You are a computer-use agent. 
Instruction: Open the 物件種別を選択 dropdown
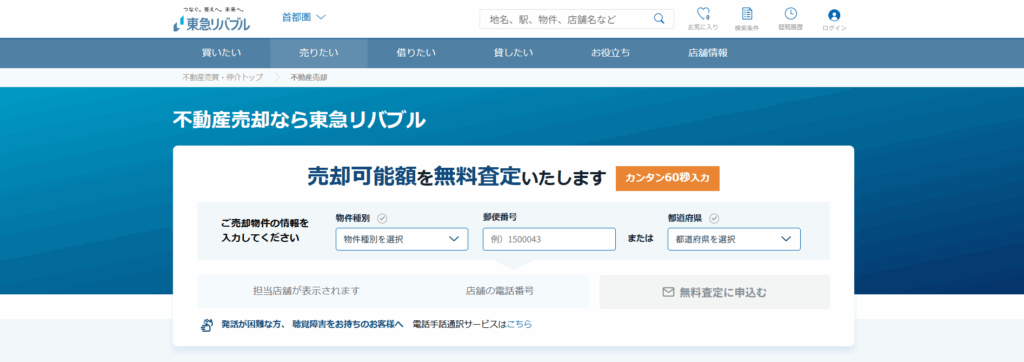tap(402, 239)
